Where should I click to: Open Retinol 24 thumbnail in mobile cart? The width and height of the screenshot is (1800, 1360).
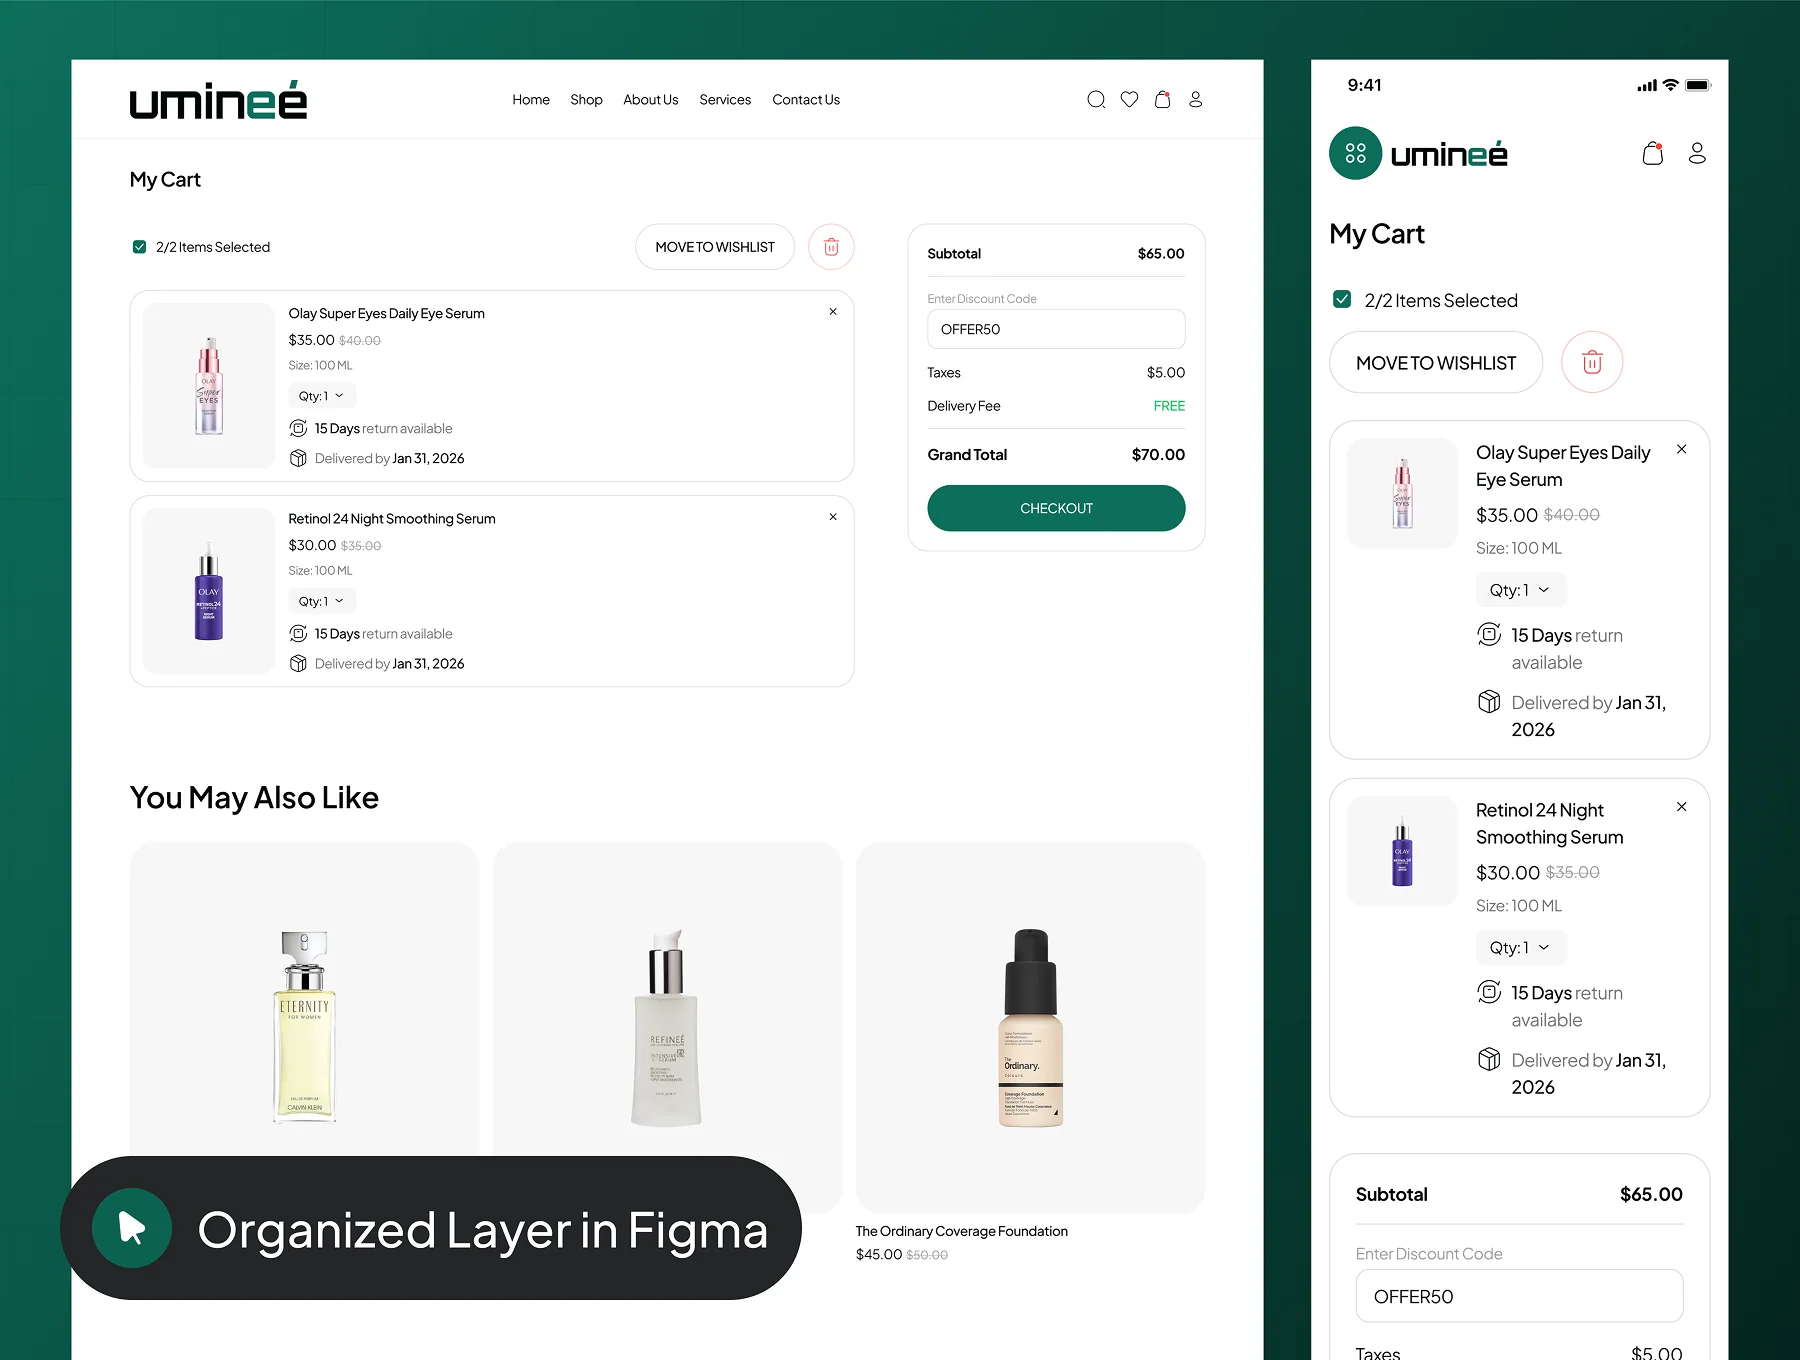tap(1402, 851)
